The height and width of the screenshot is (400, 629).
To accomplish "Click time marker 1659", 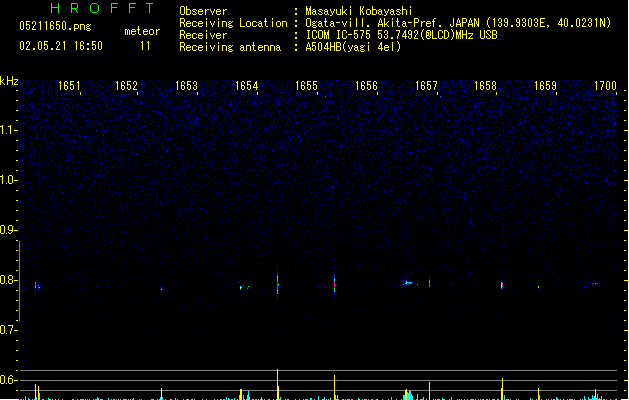I will (546, 86).
